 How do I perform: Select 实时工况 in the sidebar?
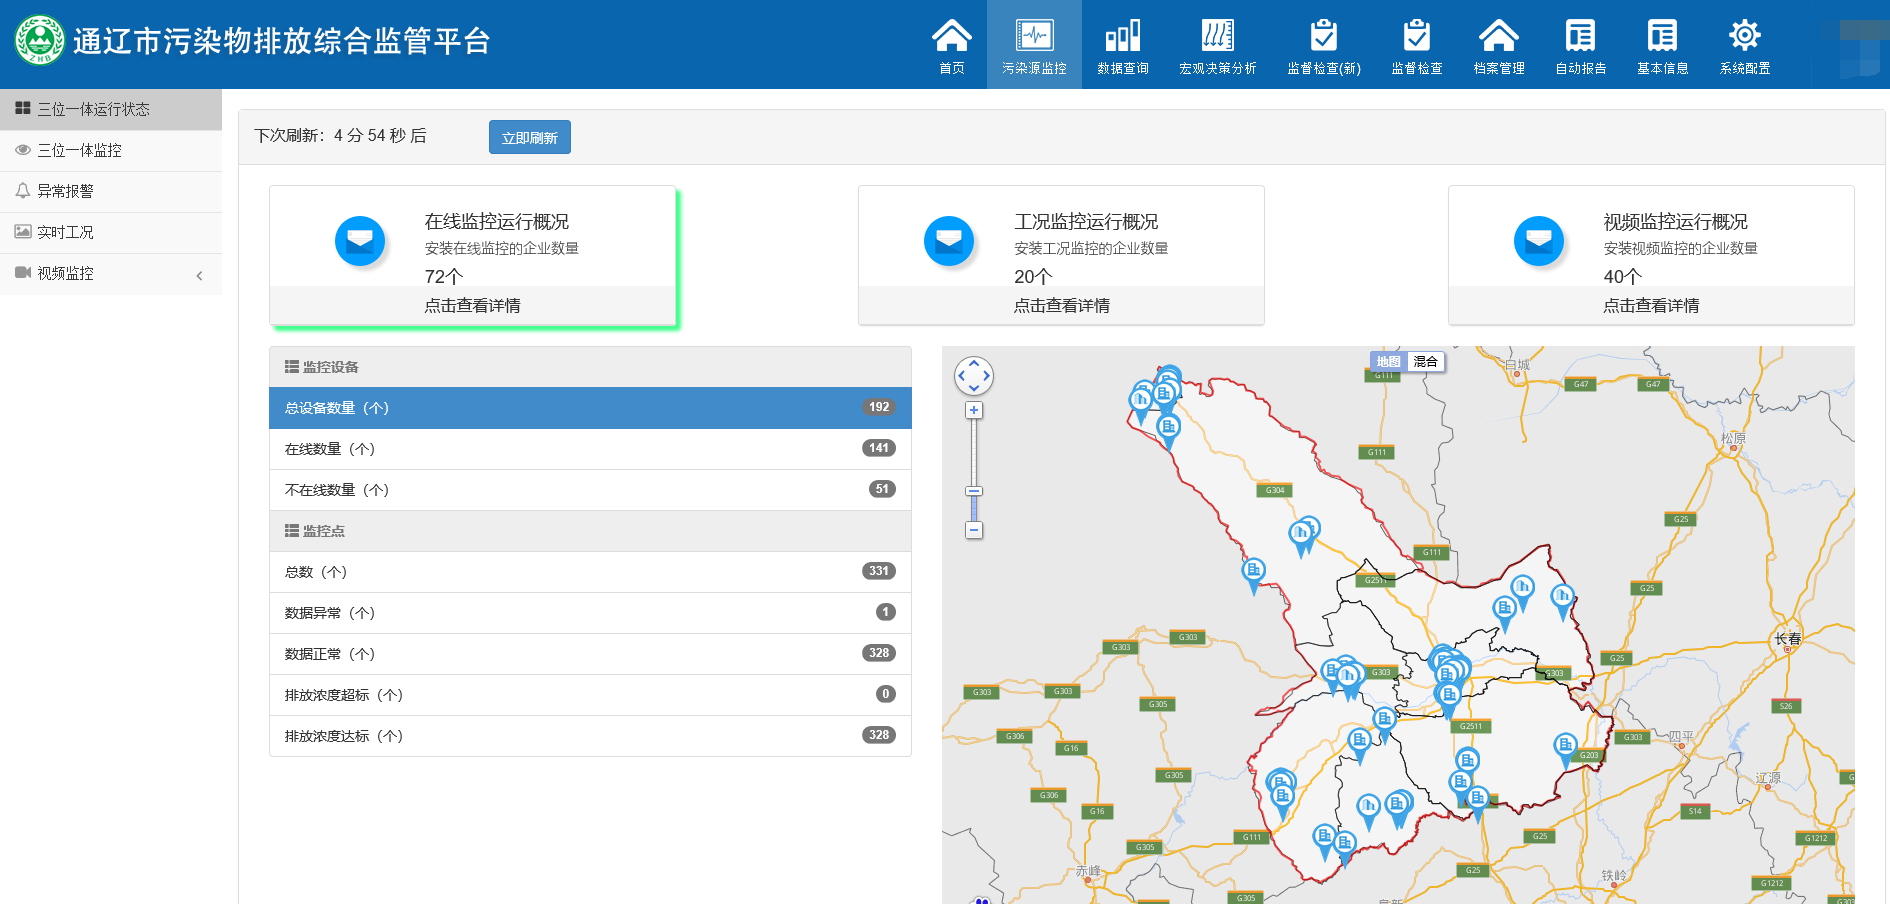(66, 232)
